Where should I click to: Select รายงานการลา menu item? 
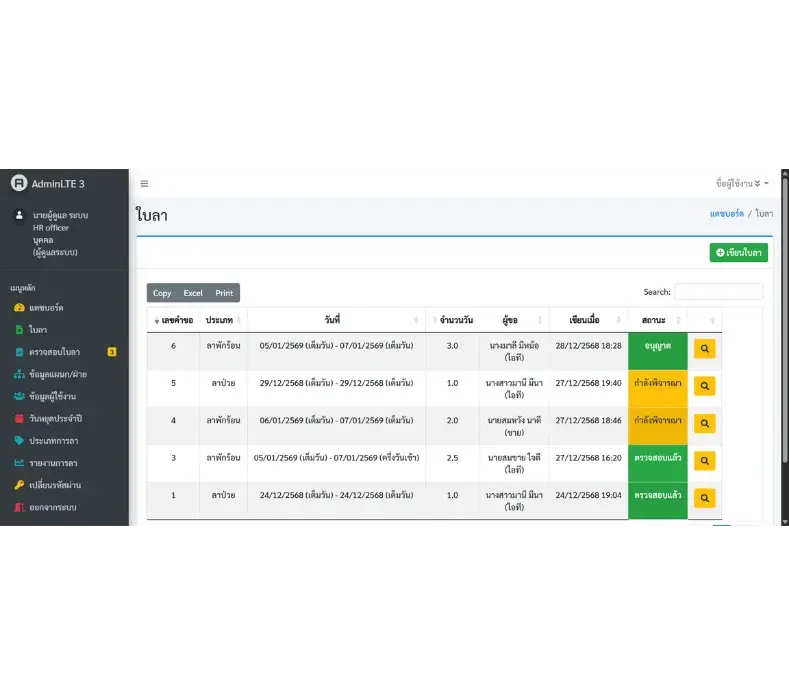tap(53, 463)
